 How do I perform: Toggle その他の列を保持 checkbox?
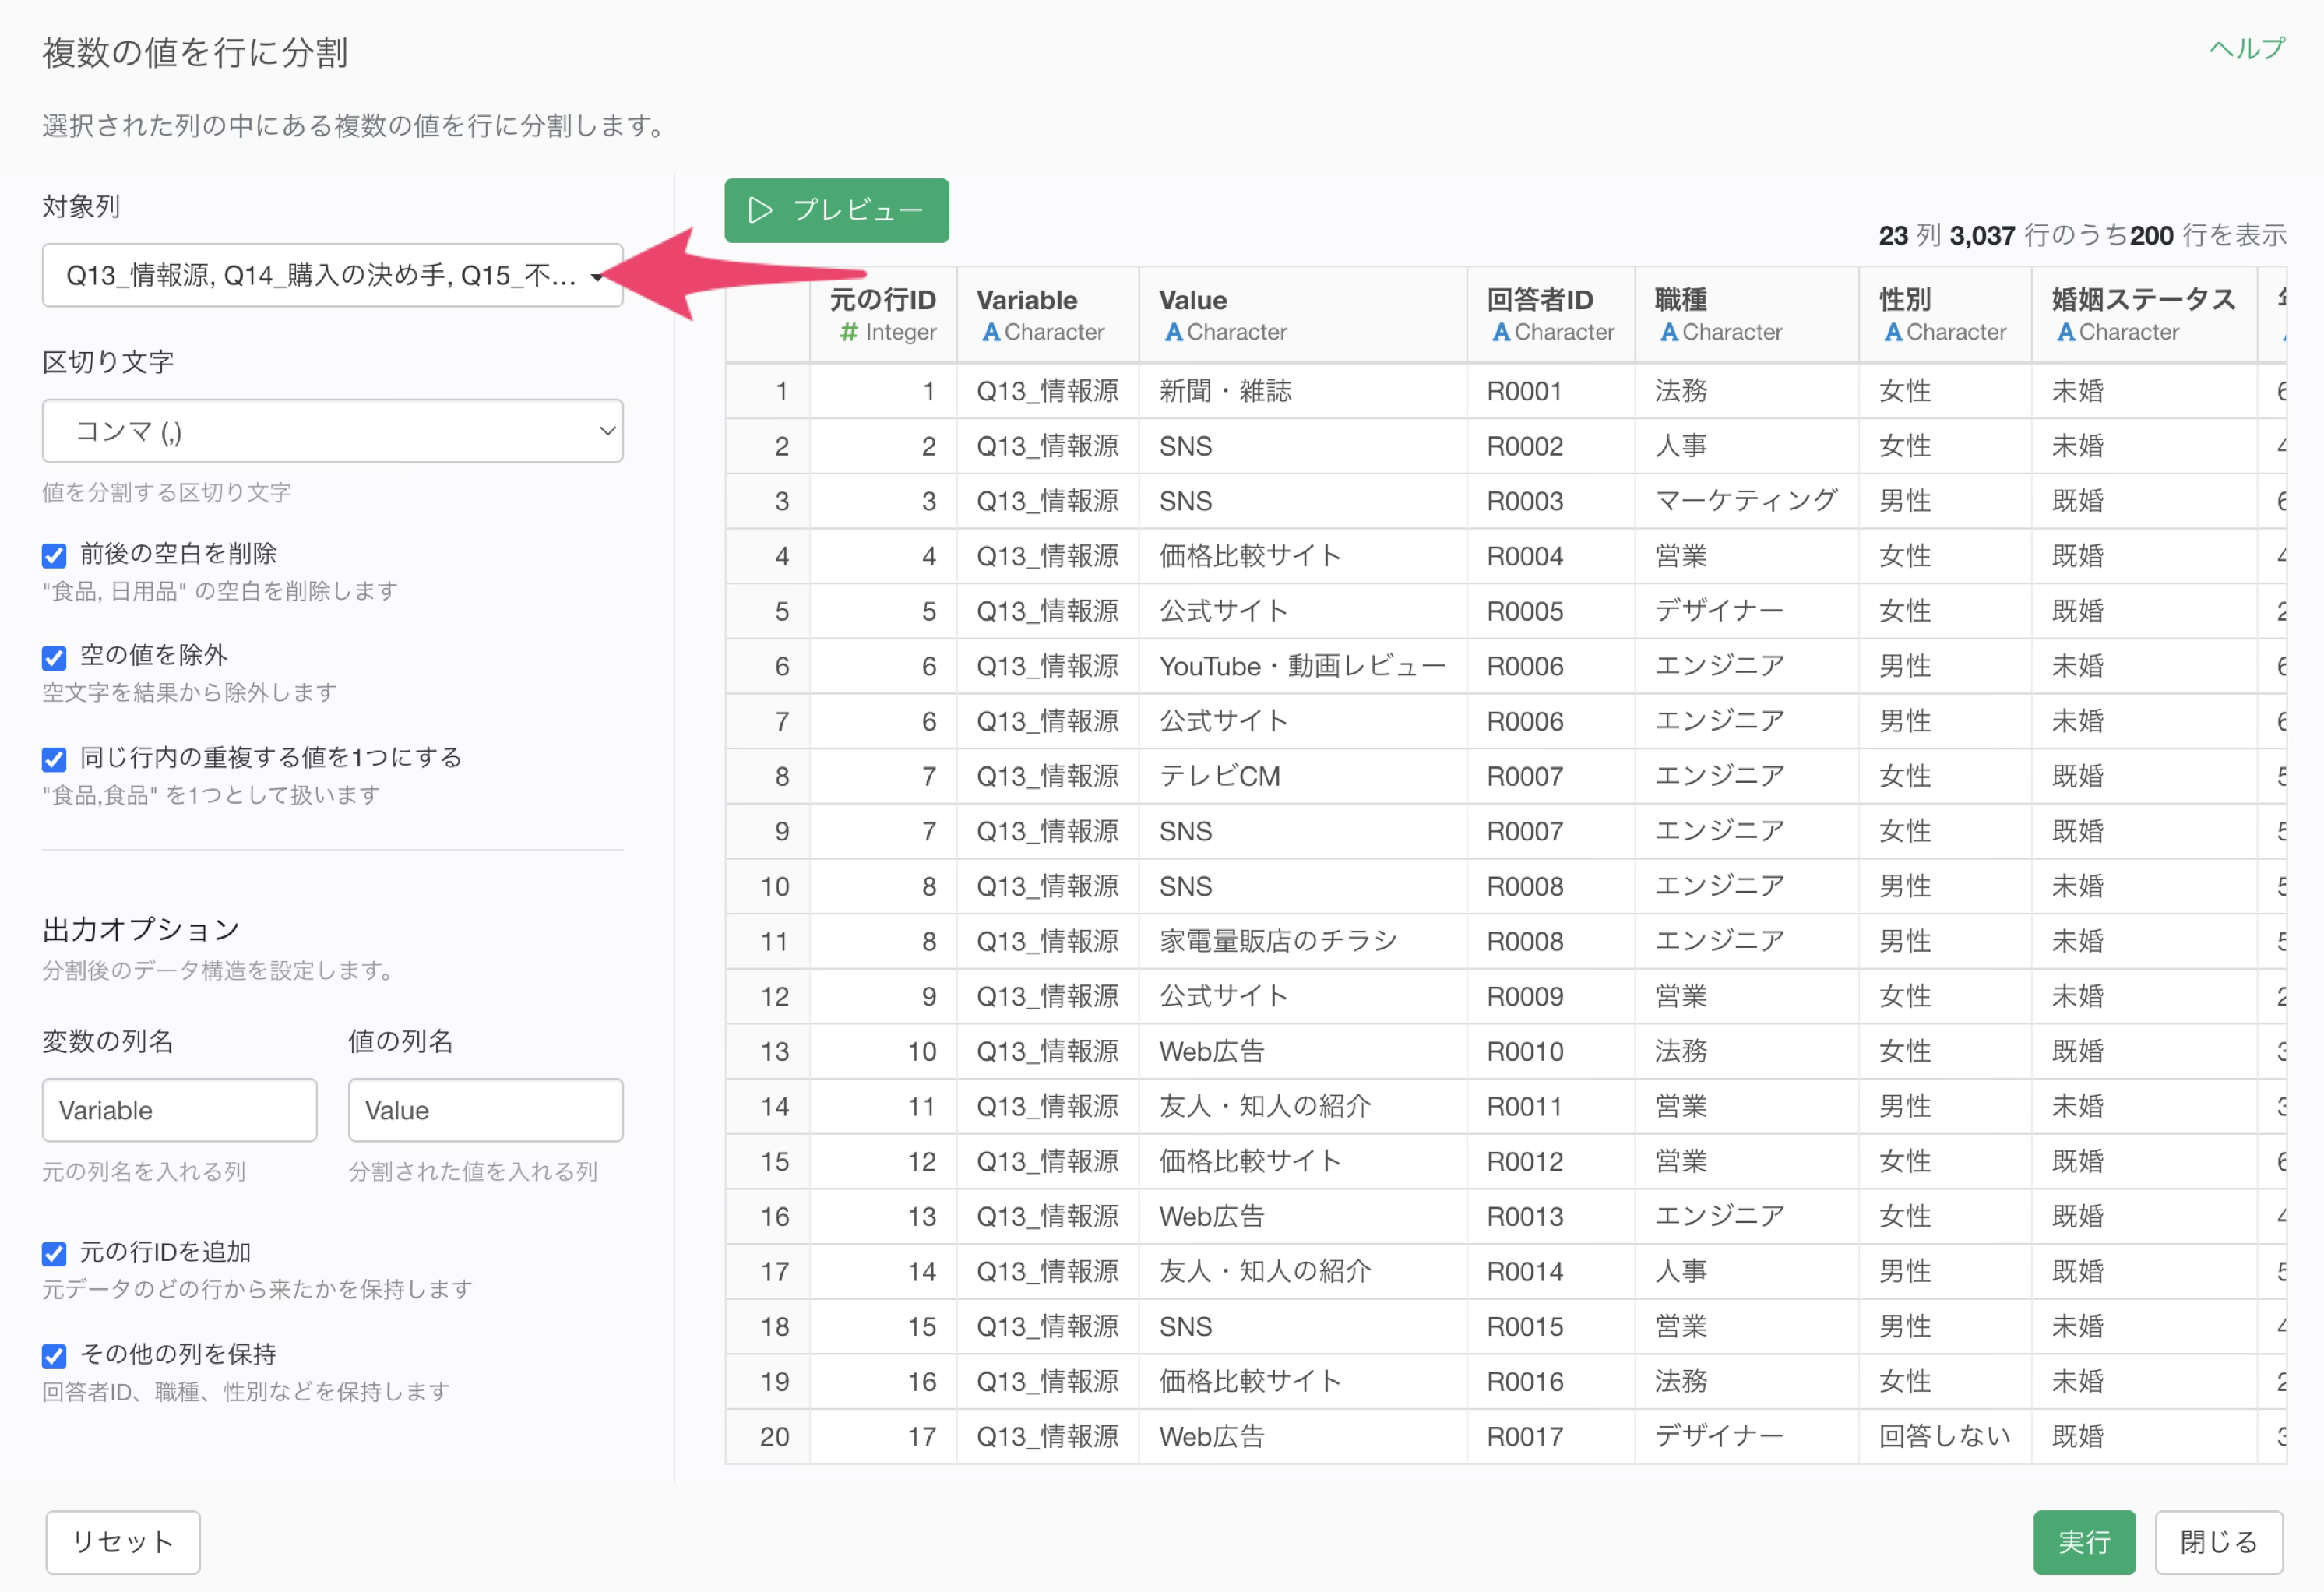coord(54,1356)
